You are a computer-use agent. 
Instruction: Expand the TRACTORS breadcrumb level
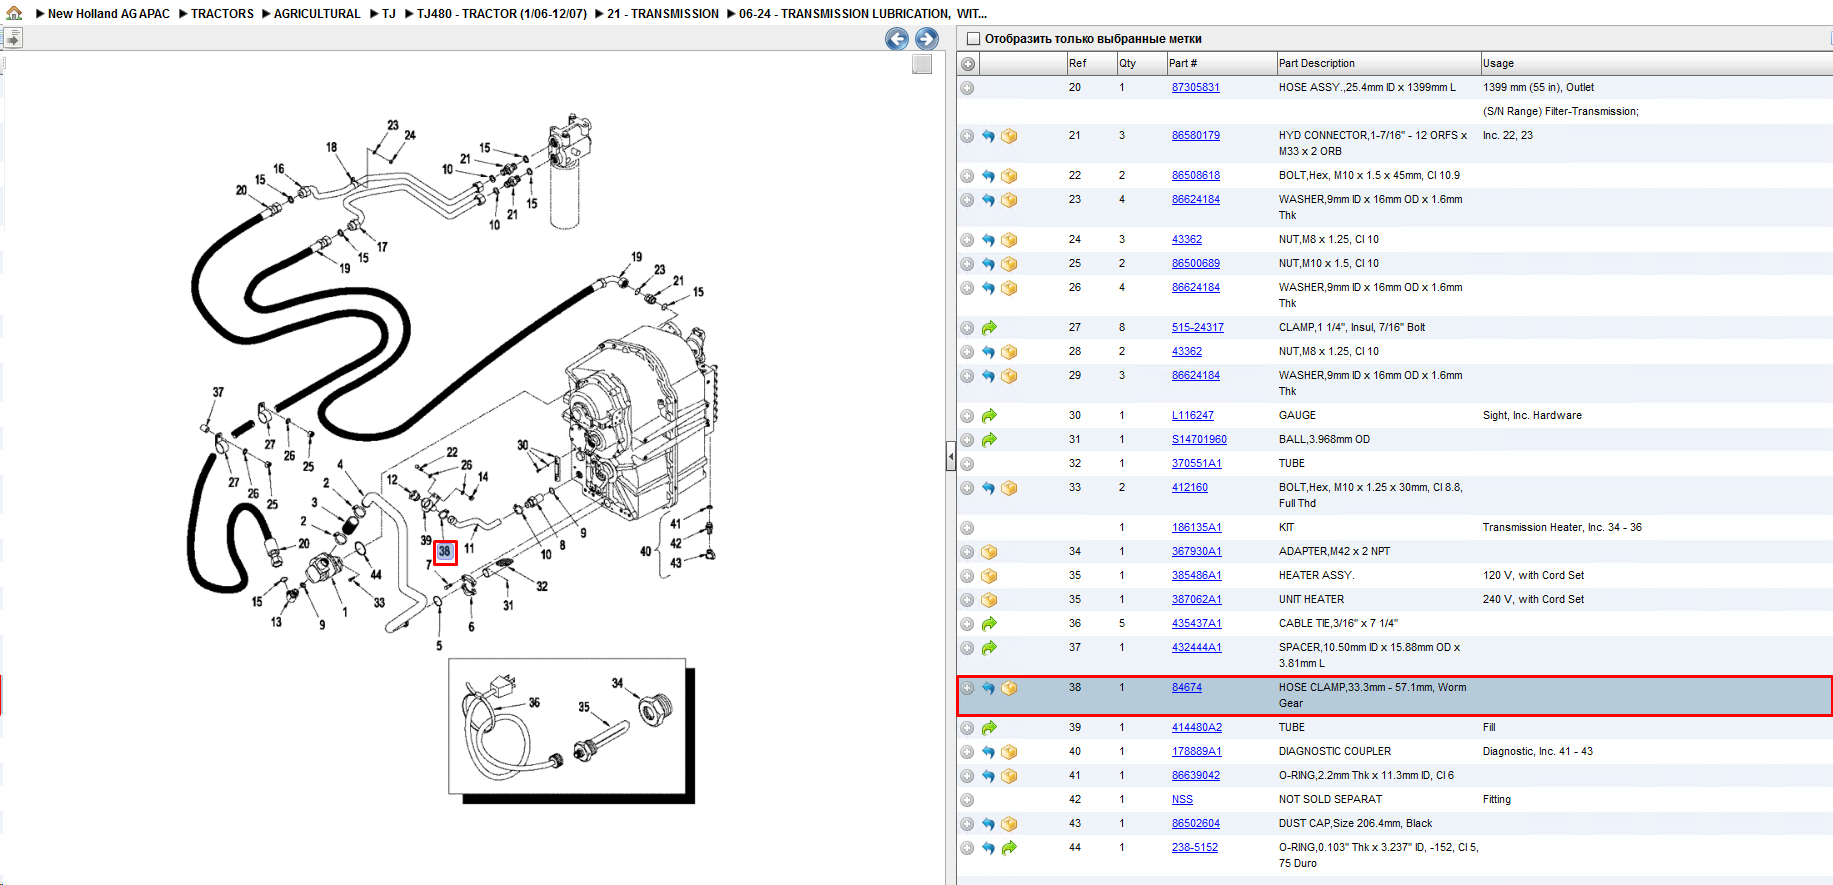(x=222, y=14)
